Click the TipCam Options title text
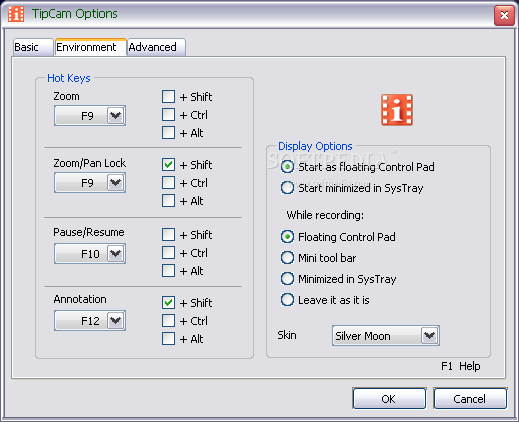Viewport: 519px width, 422px height. (75, 14)
